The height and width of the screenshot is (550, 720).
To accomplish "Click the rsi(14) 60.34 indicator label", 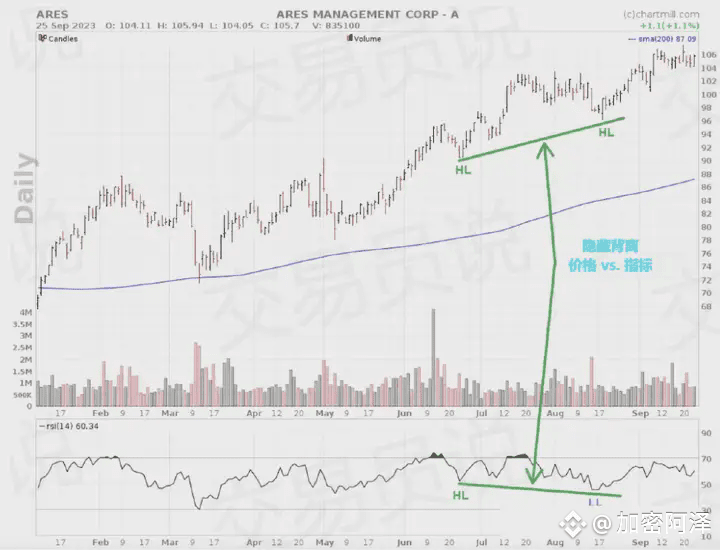I will pos(69,426).
